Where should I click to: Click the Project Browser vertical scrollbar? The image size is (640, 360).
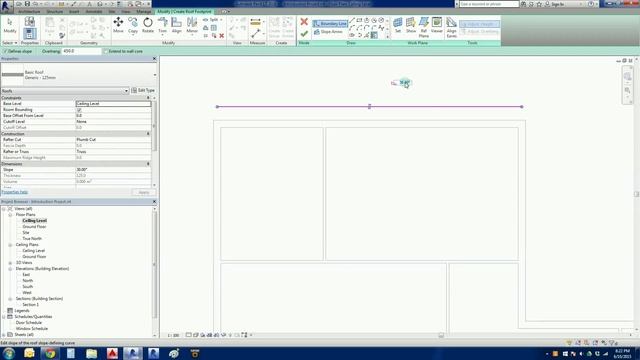coord(155,265)
